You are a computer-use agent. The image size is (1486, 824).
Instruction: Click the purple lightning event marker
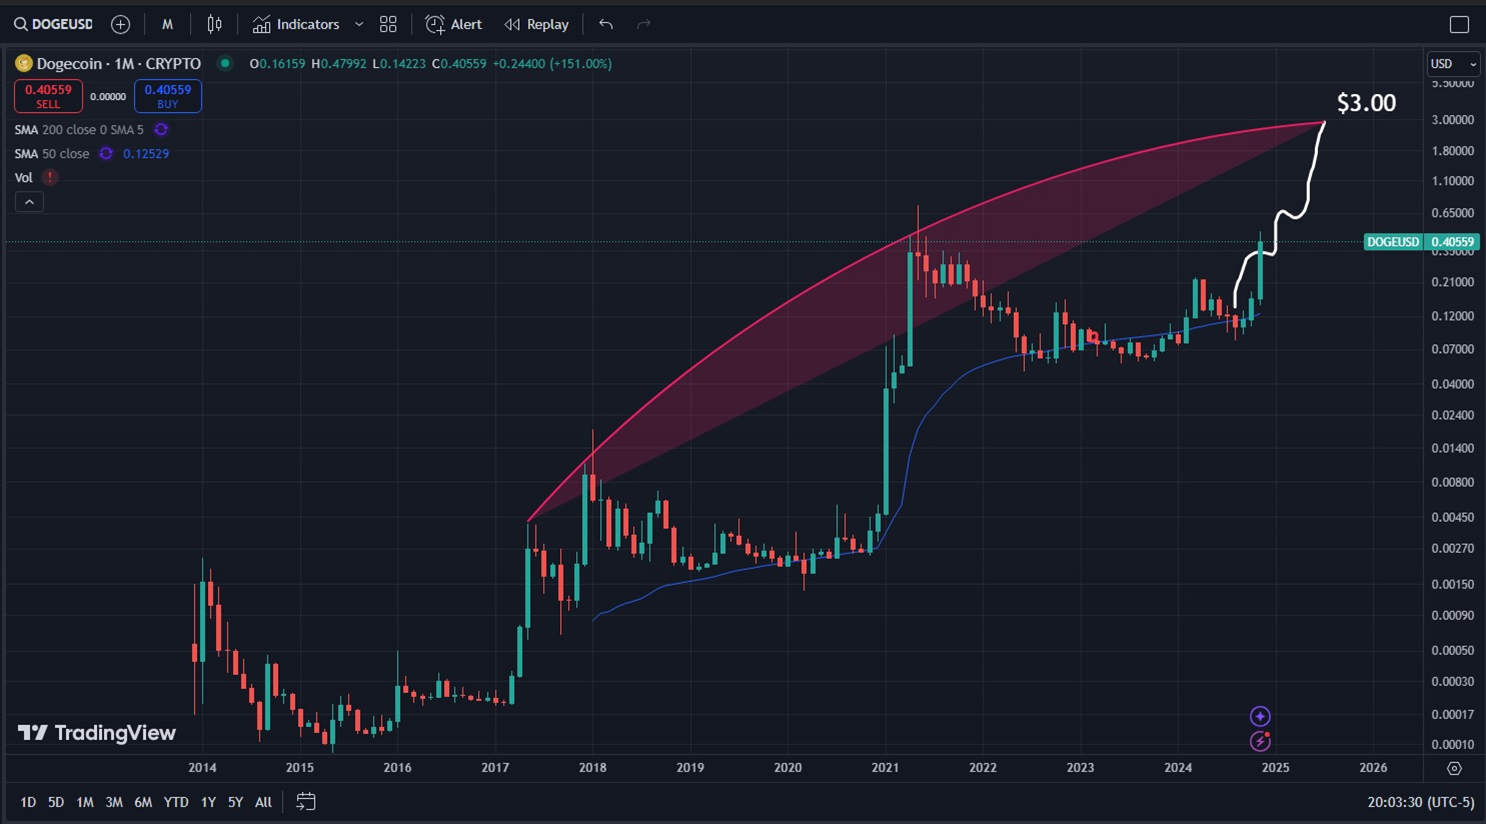coord(1260,741)
